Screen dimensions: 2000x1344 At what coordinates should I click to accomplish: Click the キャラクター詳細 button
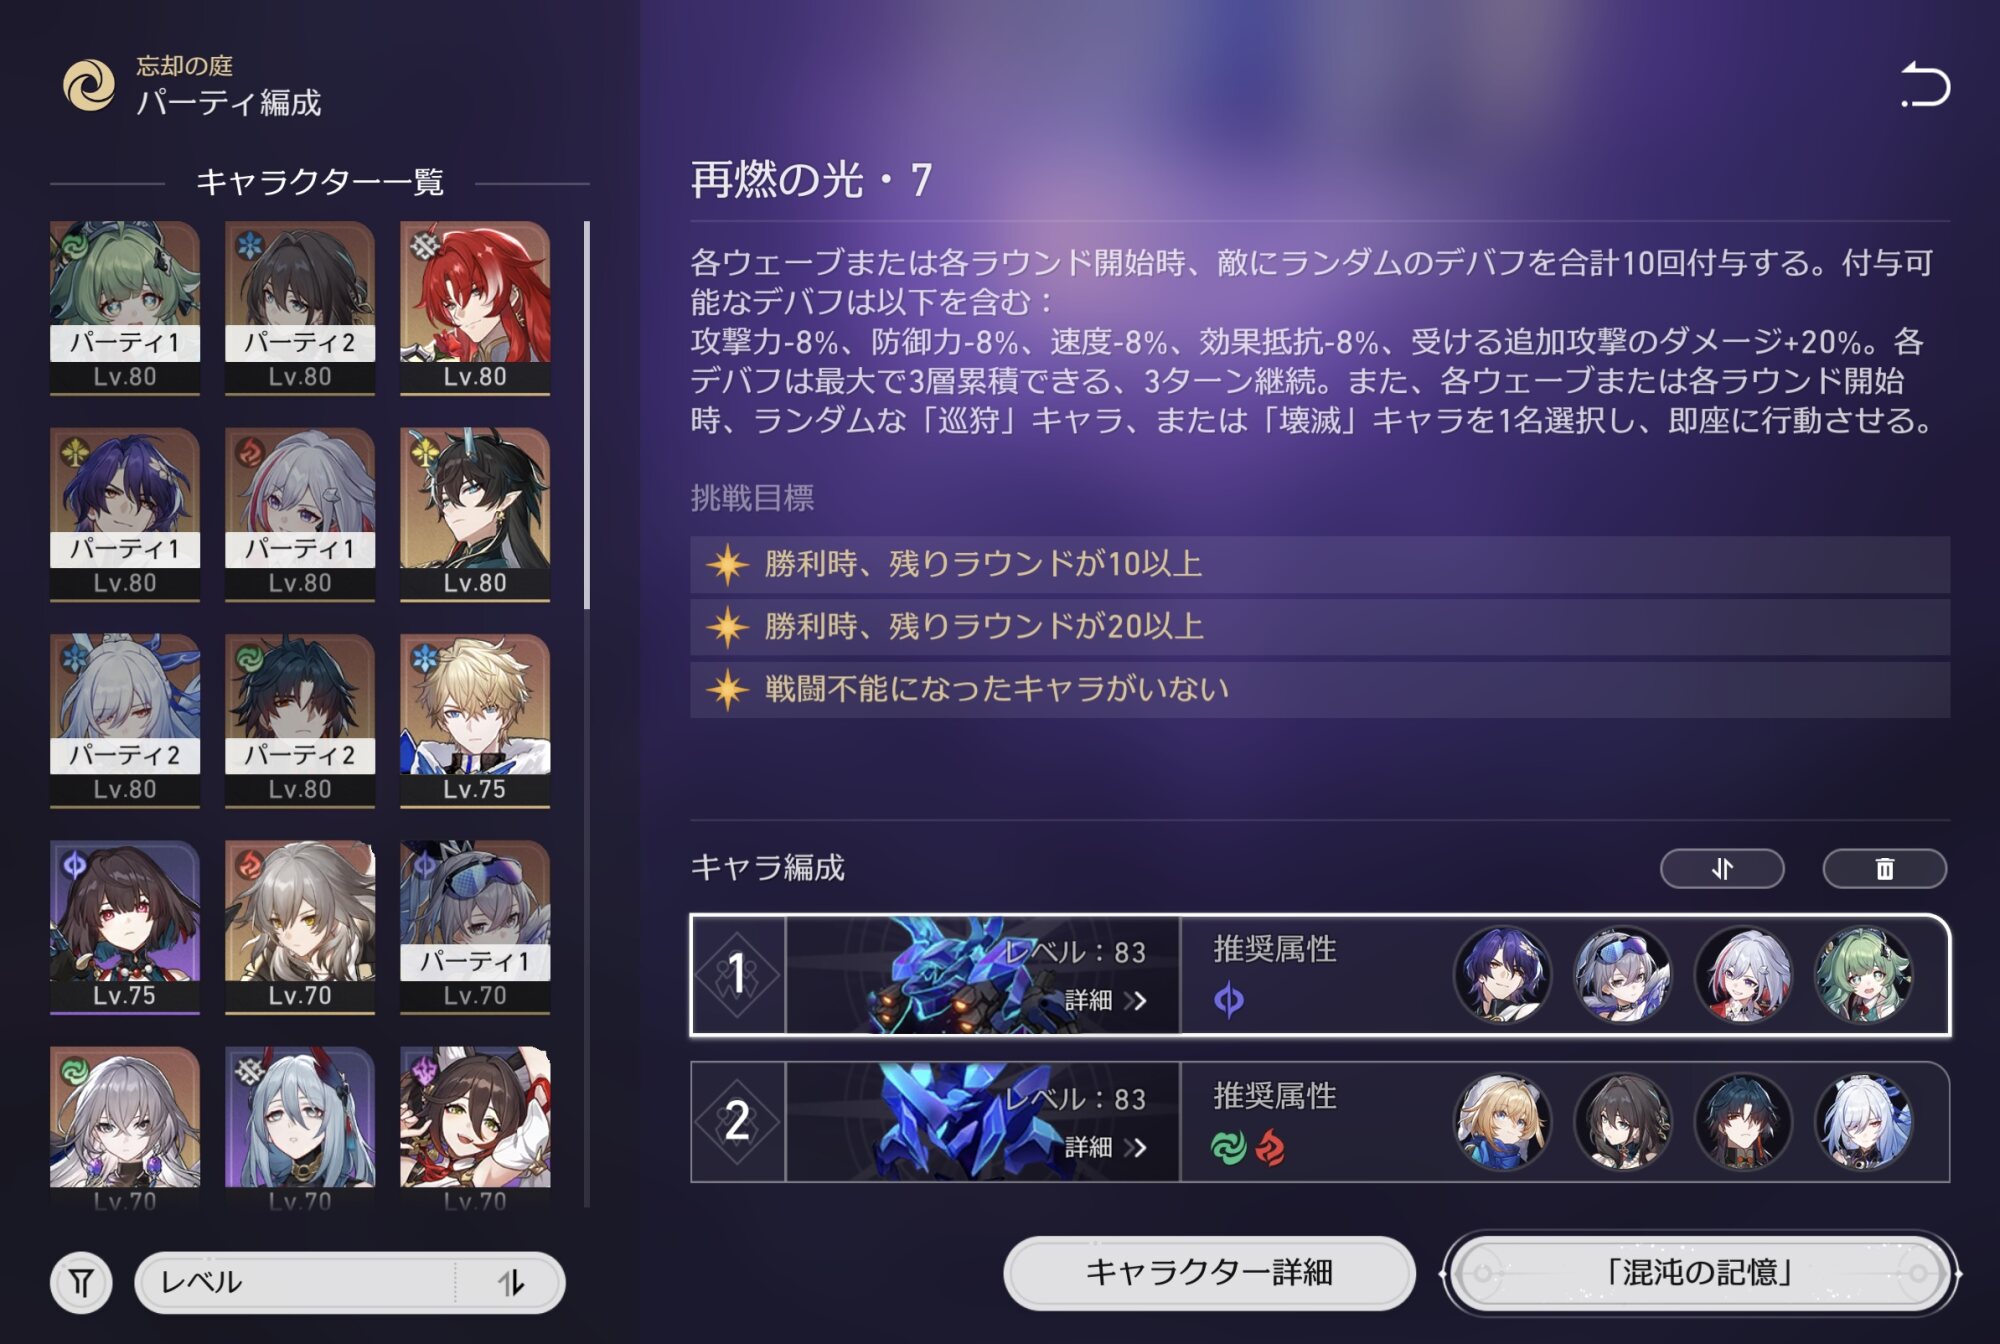tap(1209, 1272)
